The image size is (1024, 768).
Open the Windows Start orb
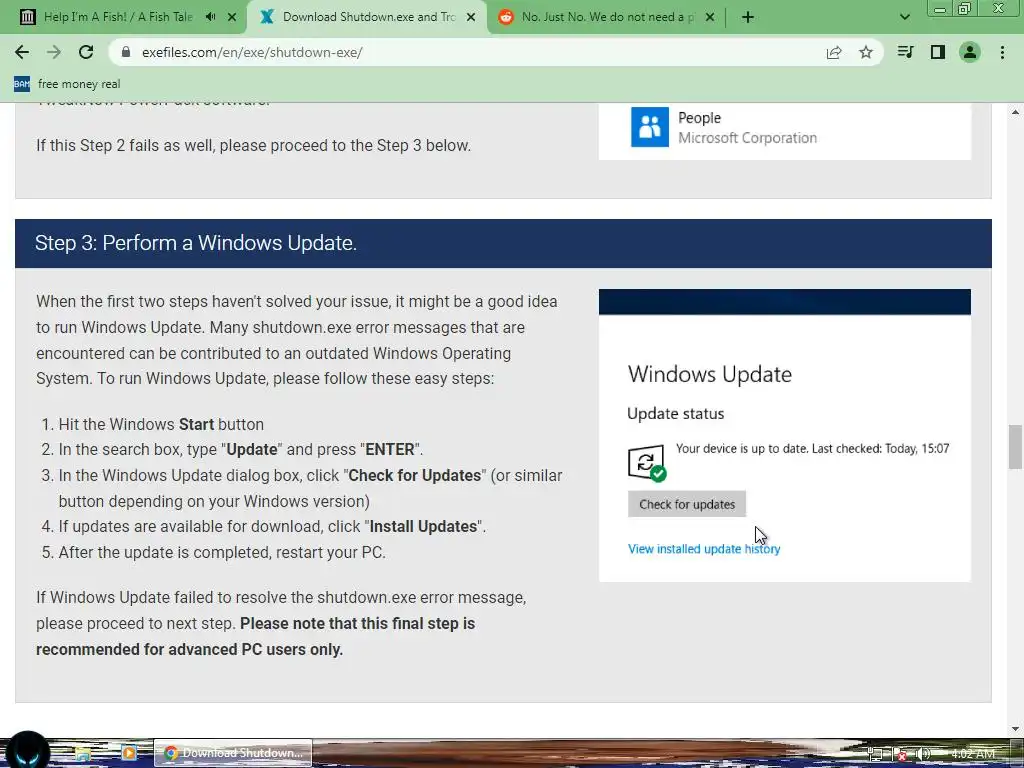[x=27, y=751]
